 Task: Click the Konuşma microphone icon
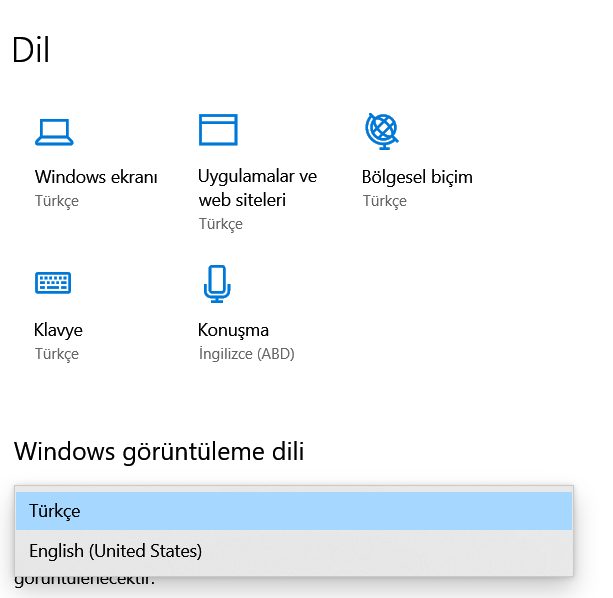pyautogui.click(x=217, y=284)
